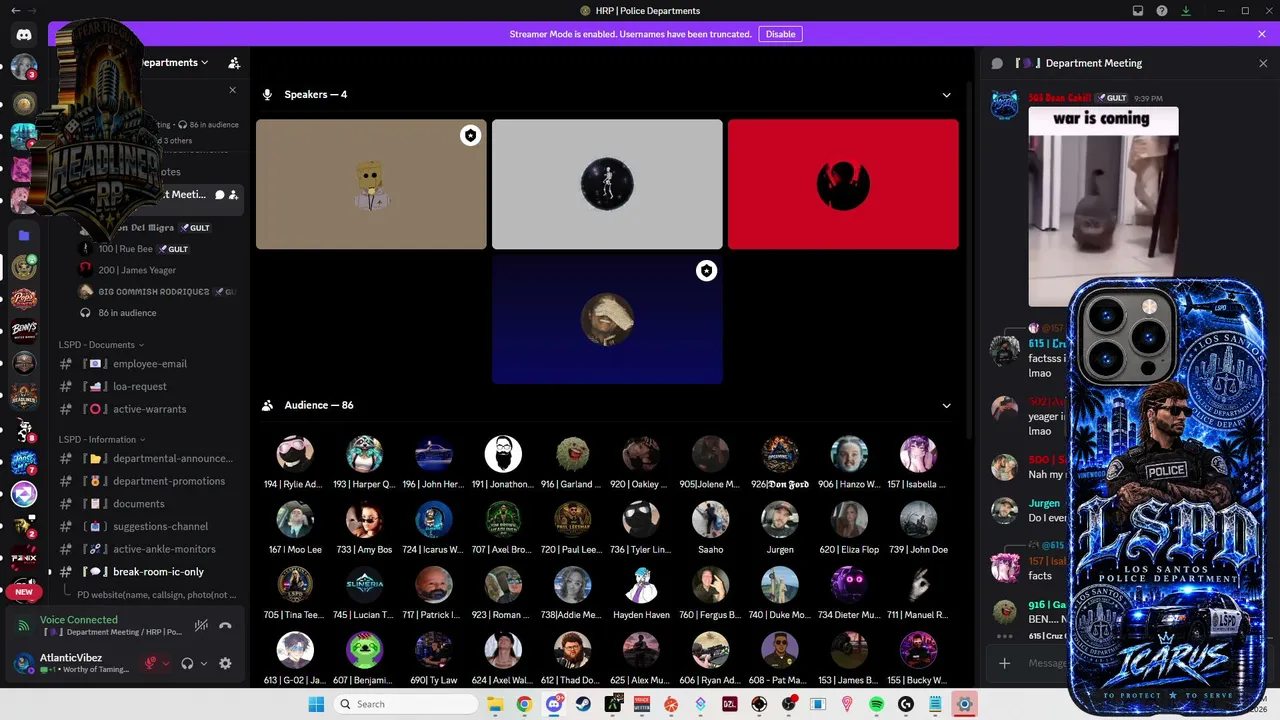Open invite people icon beside server name
The width and height of the screenshot is (1280, 720).
click(x=234, y=63)
